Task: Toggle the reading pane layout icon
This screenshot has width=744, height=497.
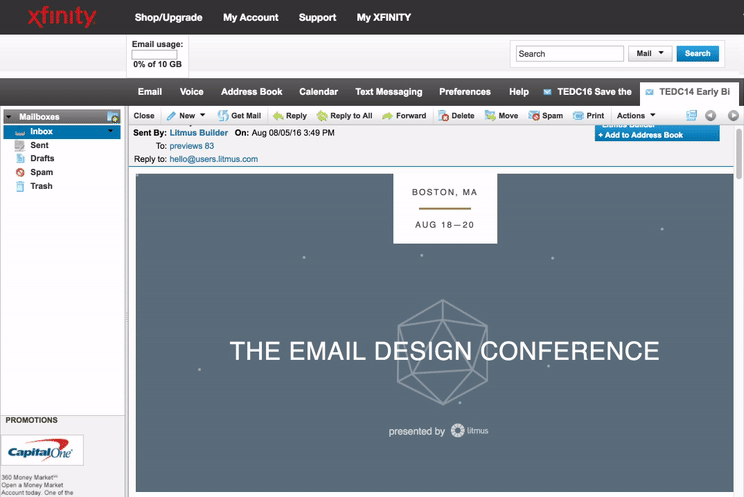Action: pos(691,115)
